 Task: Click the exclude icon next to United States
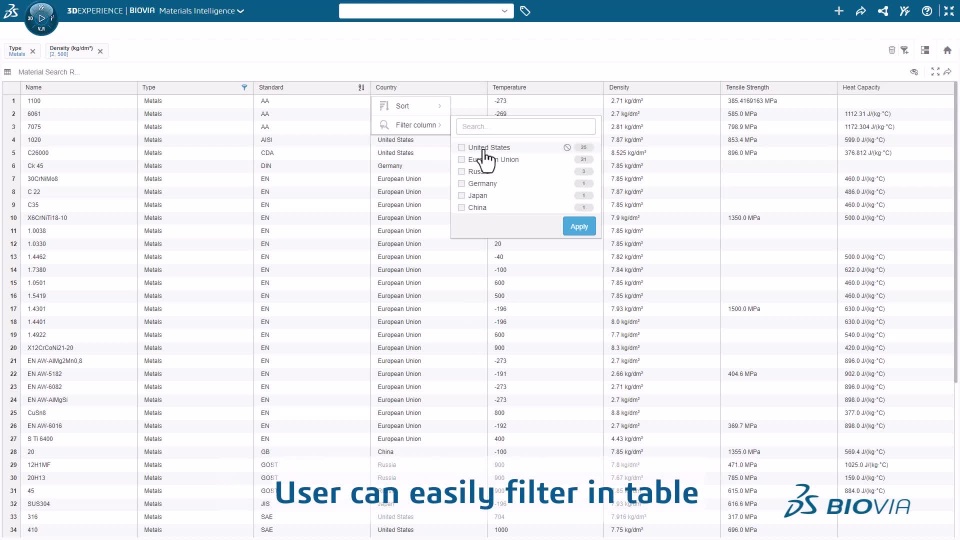tap(567, 148)
